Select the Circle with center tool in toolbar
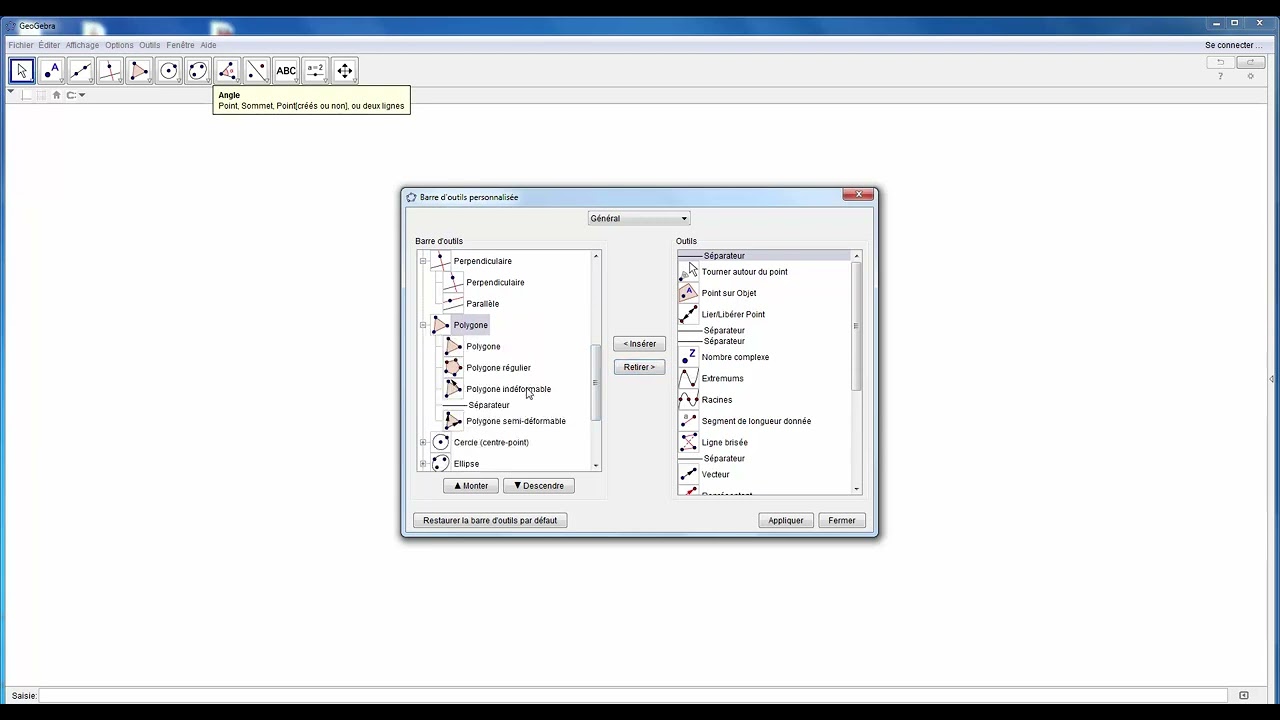The height and width of the screenshot is (720, 1280). (168, 70)
